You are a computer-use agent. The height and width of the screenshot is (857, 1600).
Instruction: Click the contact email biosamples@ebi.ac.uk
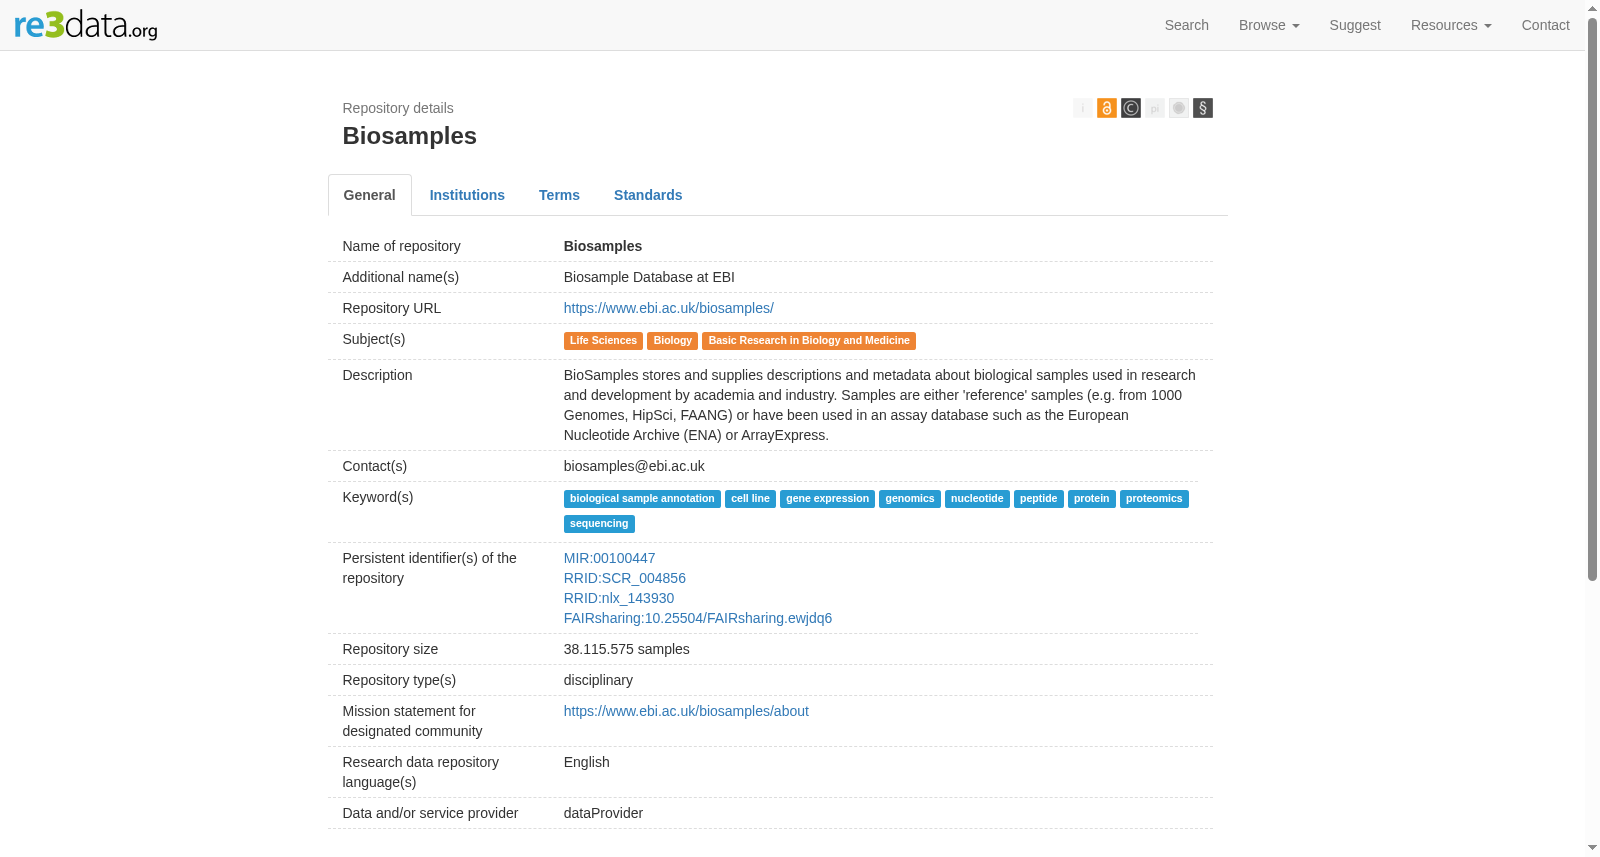click(634, 466)
